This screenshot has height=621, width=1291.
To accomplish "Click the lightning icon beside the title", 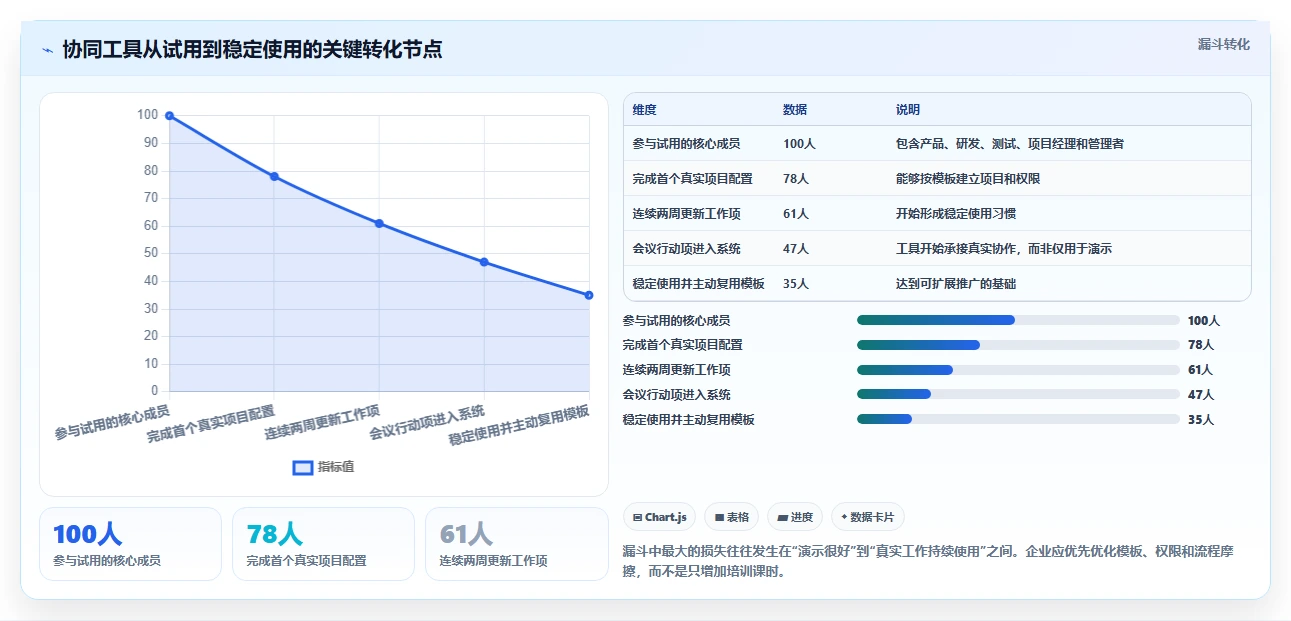I will tap(47, 50).
